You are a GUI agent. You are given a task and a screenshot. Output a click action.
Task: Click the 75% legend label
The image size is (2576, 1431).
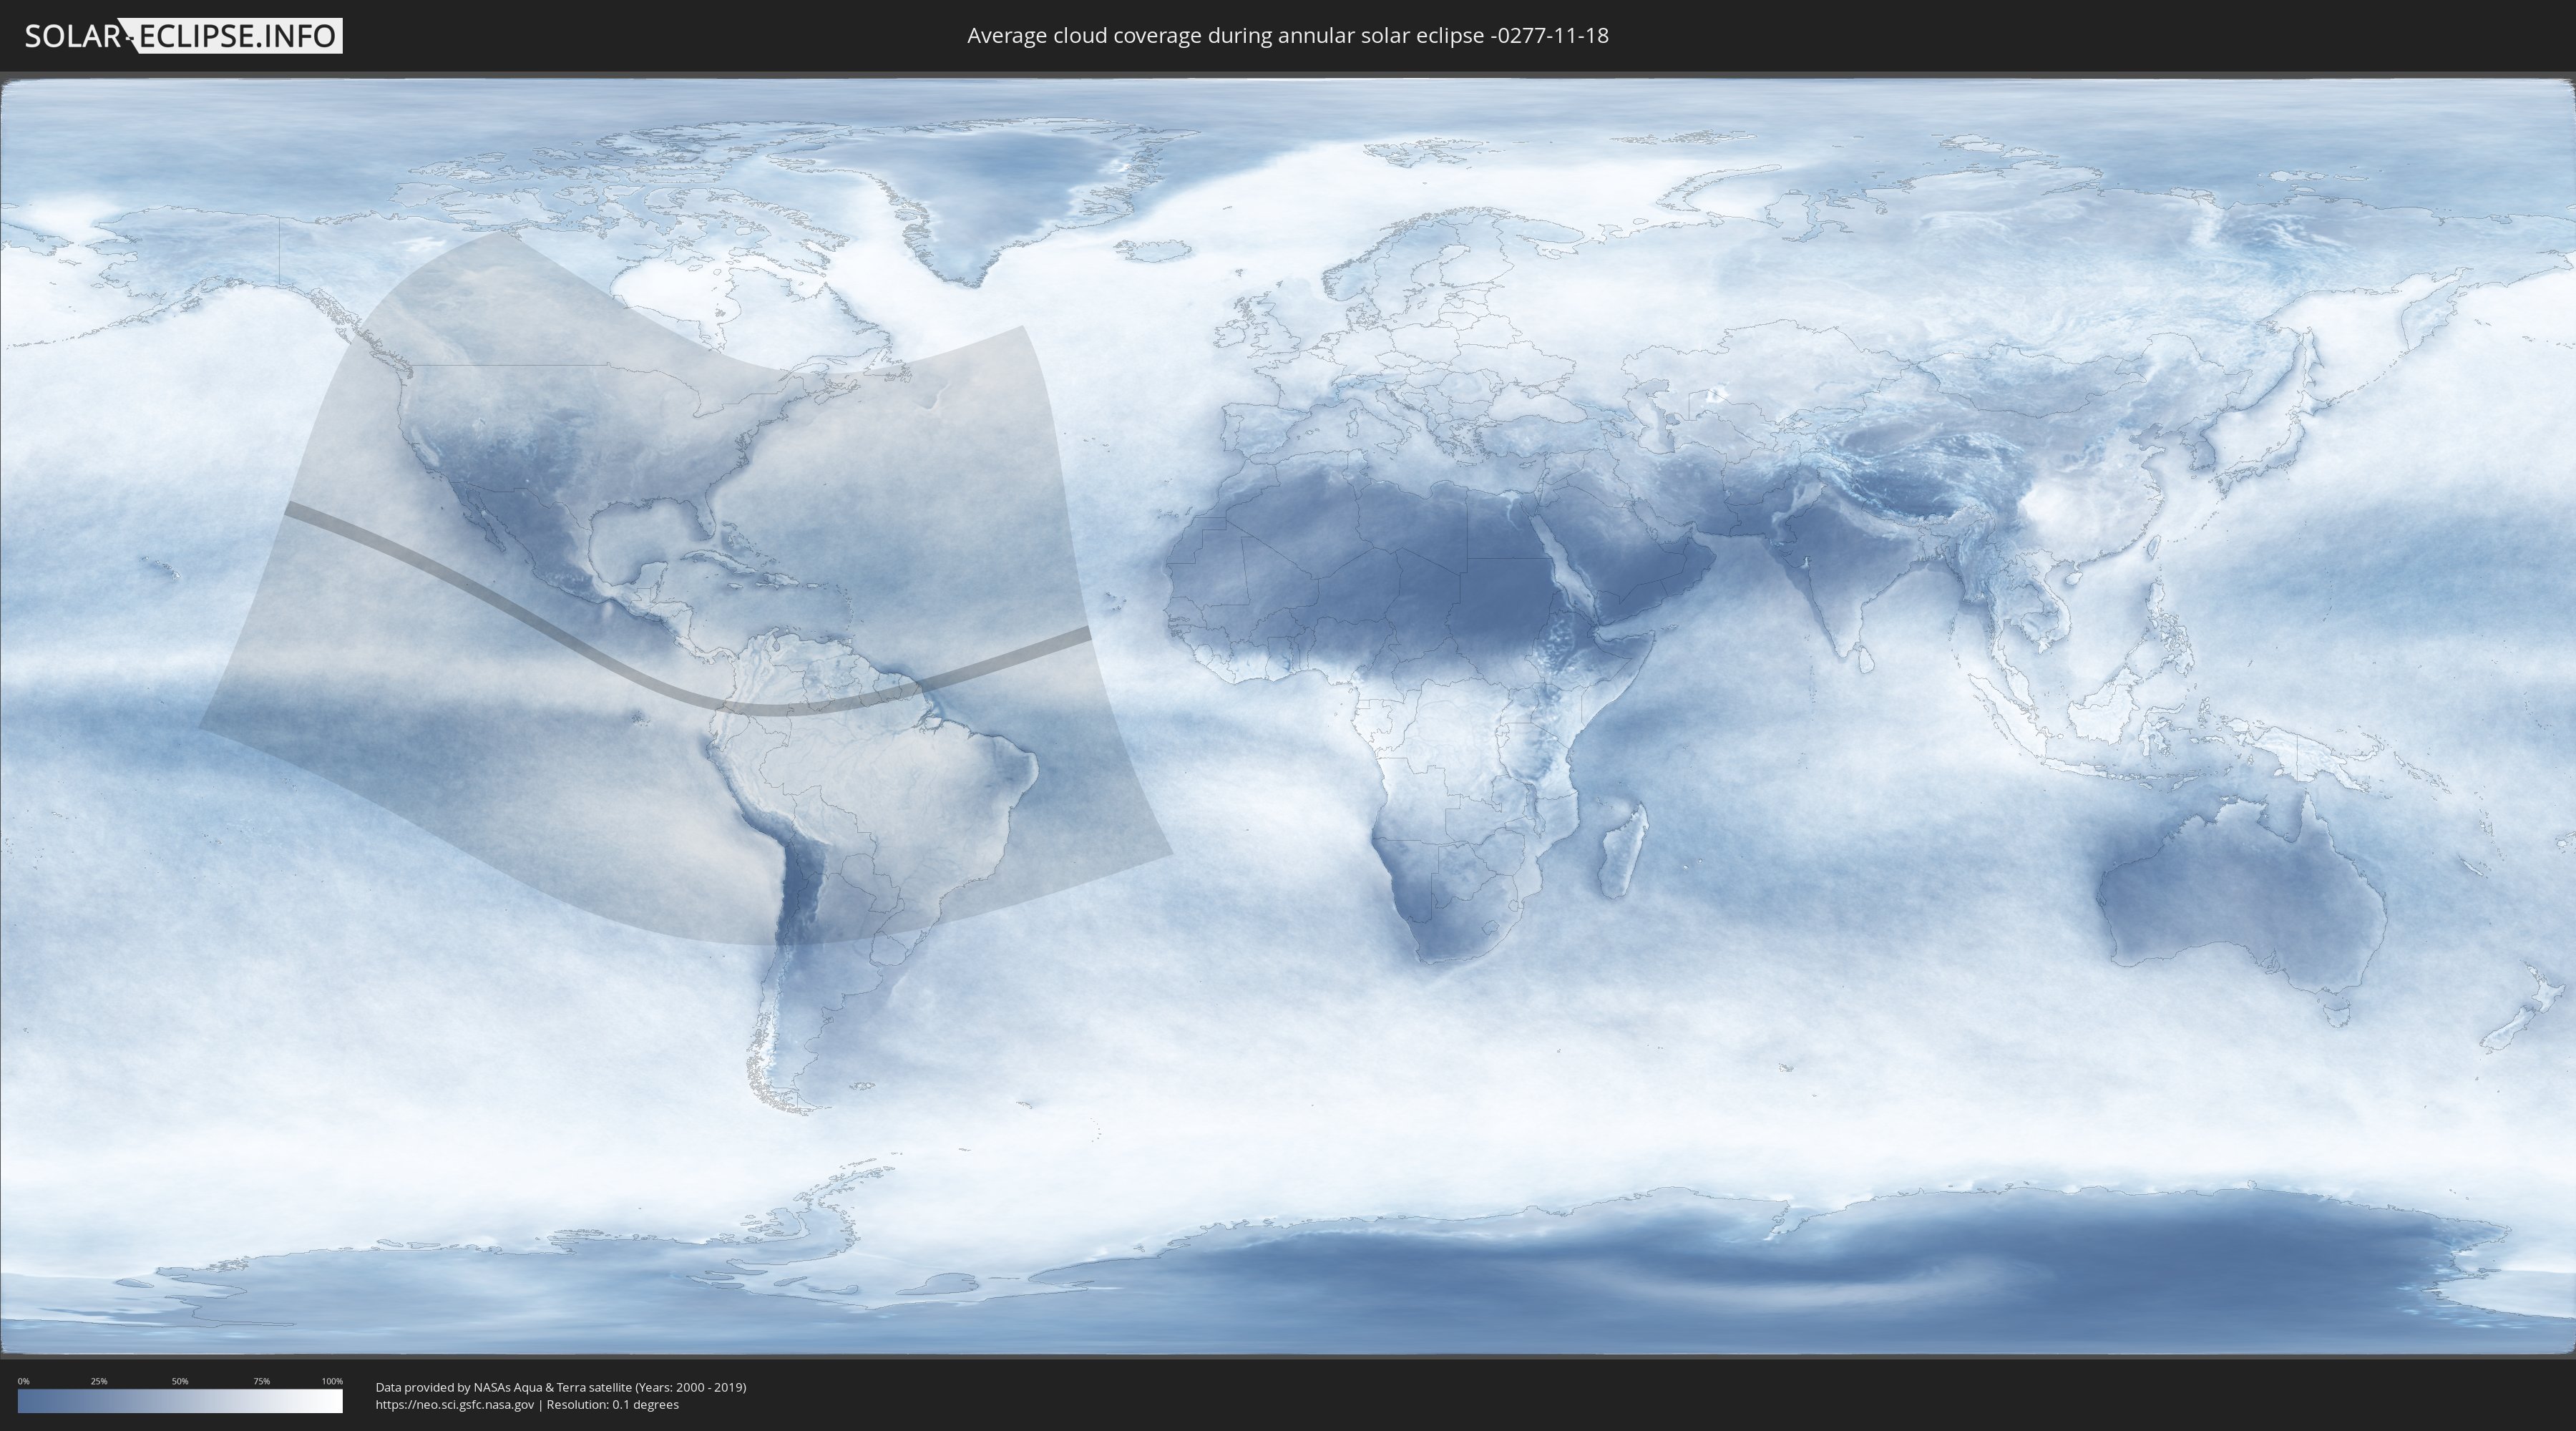(x=261, y=1381)
